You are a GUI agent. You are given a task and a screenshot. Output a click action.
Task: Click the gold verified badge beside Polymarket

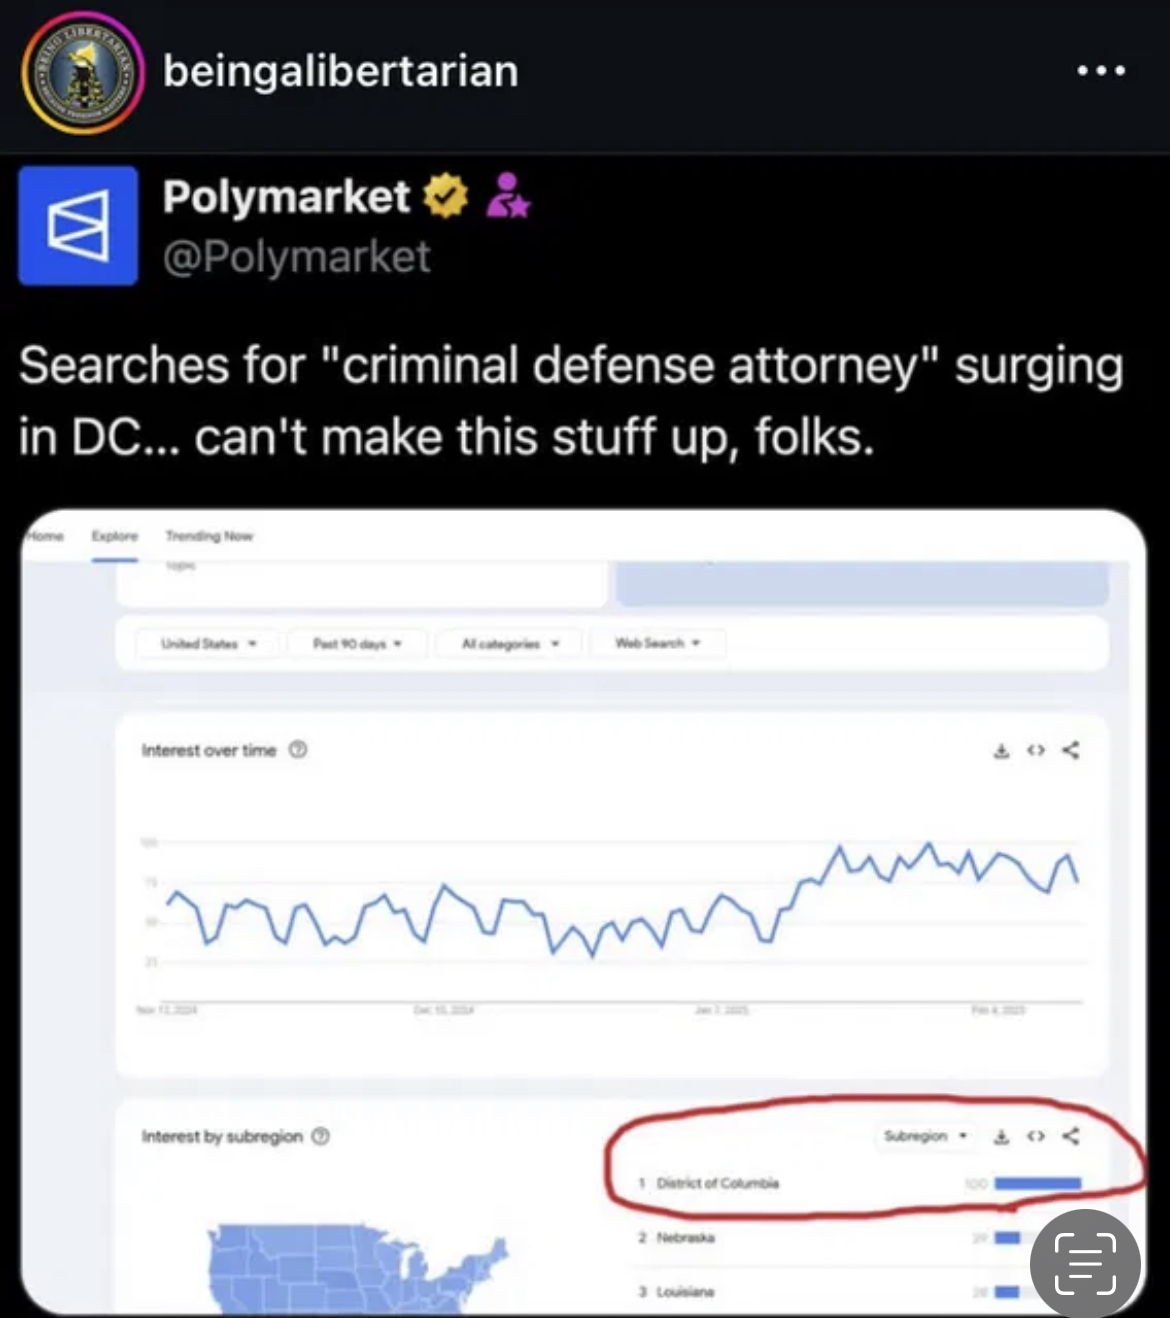click(x=446, y=196)
